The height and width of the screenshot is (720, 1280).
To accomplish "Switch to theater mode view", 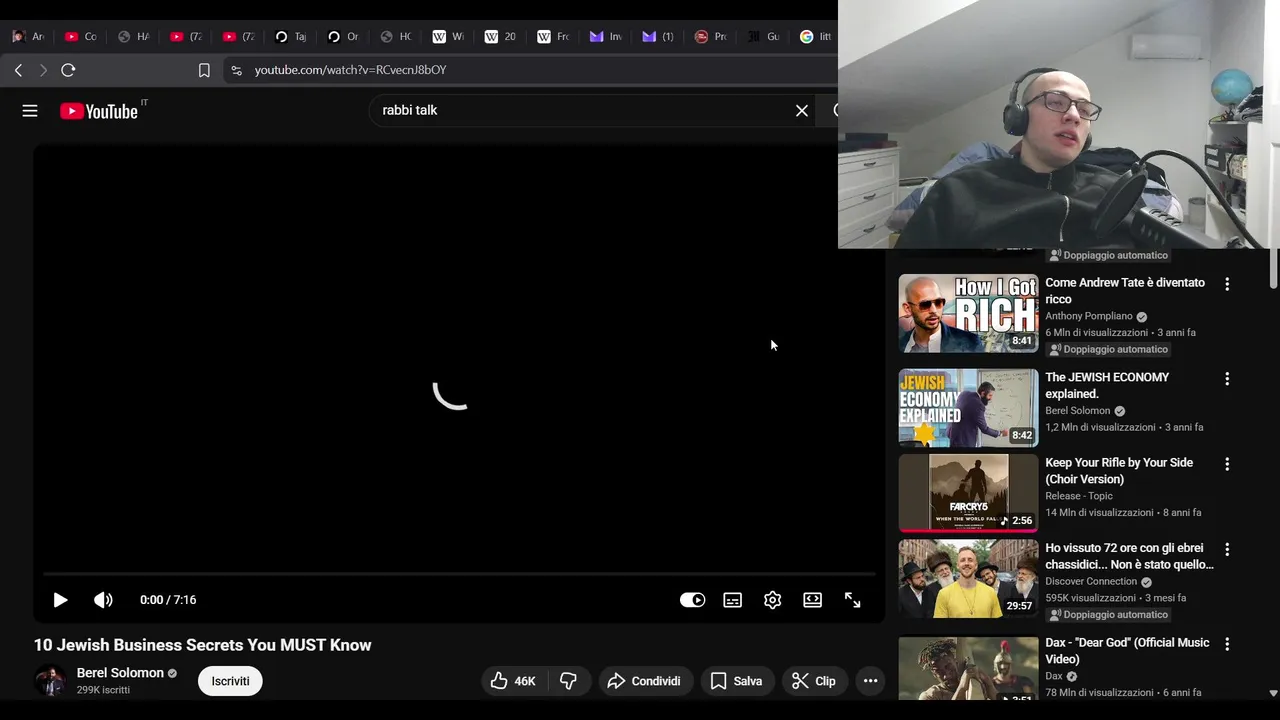I will [x=812, y=600].
